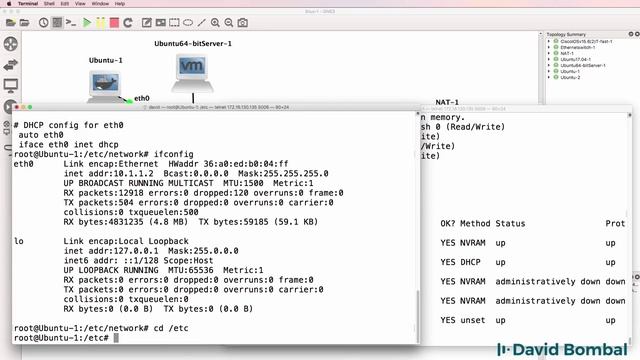
Task: Open the snapshot manager clock icon
Action: pyautogui.click(x=44, y=22)
